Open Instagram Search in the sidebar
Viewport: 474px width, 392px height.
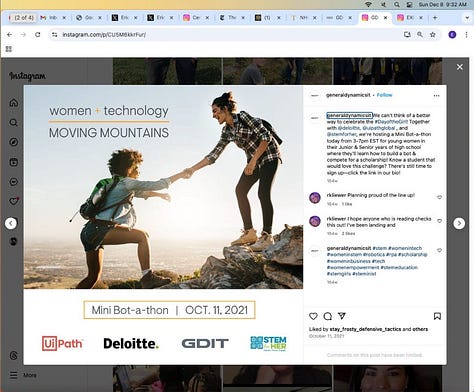pos(14,123)
